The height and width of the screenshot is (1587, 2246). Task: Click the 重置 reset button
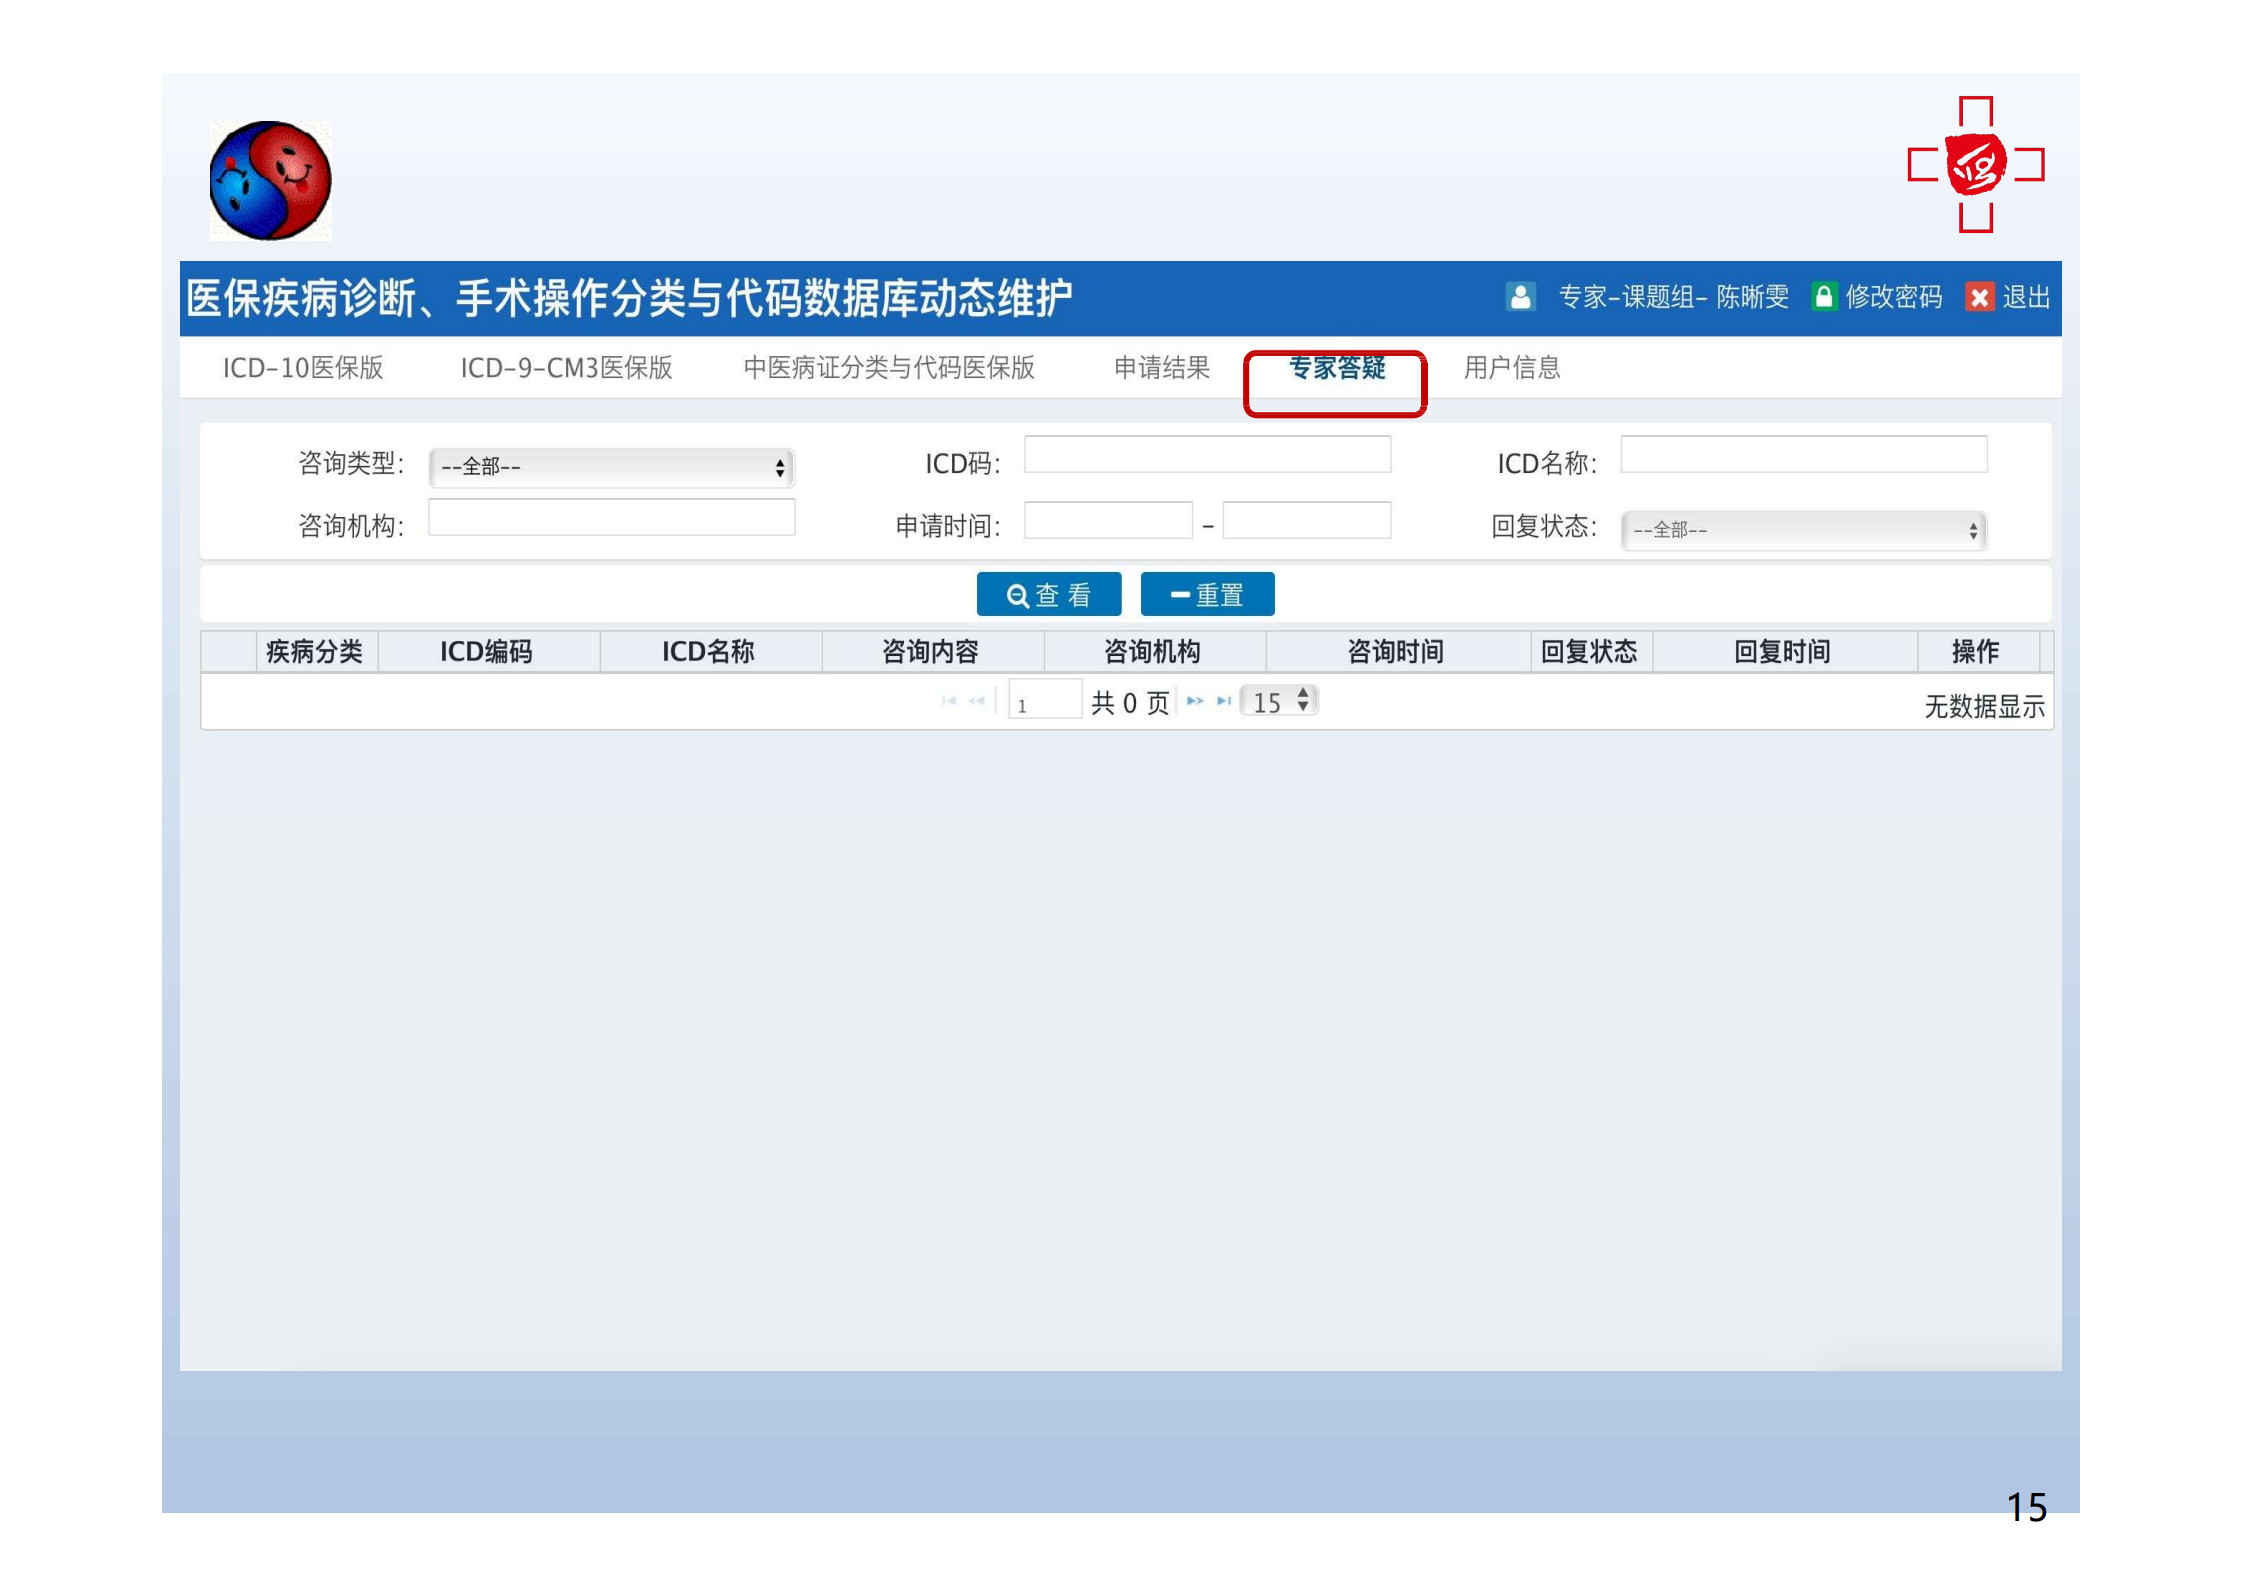pos(1207,595)
